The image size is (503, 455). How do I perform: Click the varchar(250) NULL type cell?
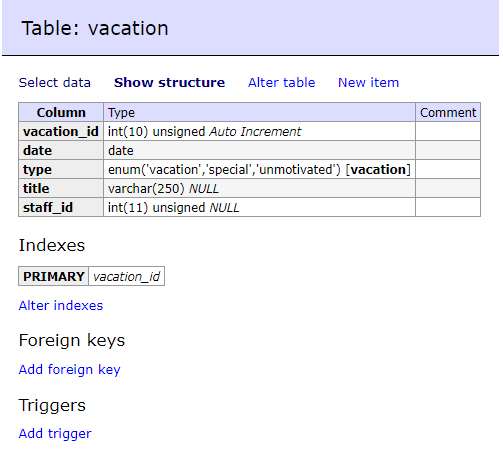click(x=259, y=188)
